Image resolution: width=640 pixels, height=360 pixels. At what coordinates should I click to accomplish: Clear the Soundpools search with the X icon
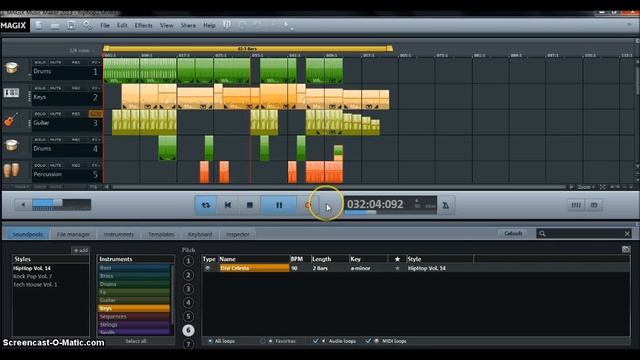click(x=627, y=233)
